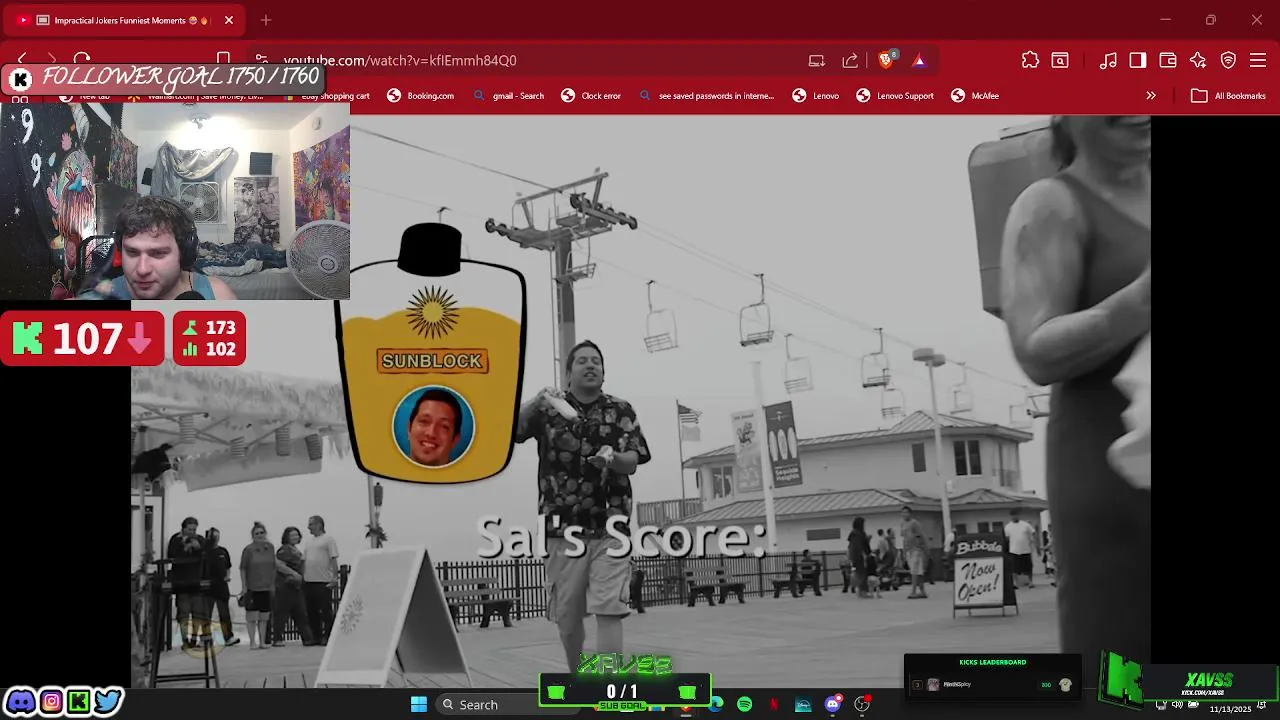Open Brave Shields lion icon
The width and height of the screenshot is (1280, 720).
(886, 60)
